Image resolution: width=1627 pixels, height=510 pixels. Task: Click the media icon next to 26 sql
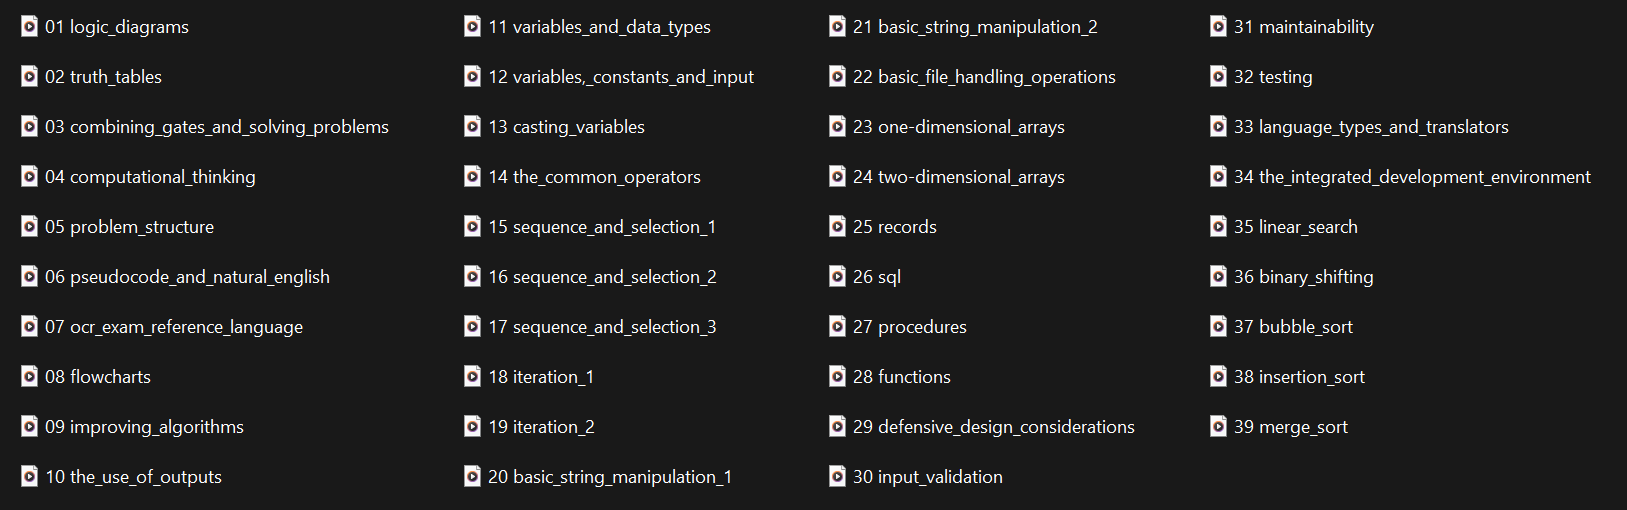pos(837,276)
